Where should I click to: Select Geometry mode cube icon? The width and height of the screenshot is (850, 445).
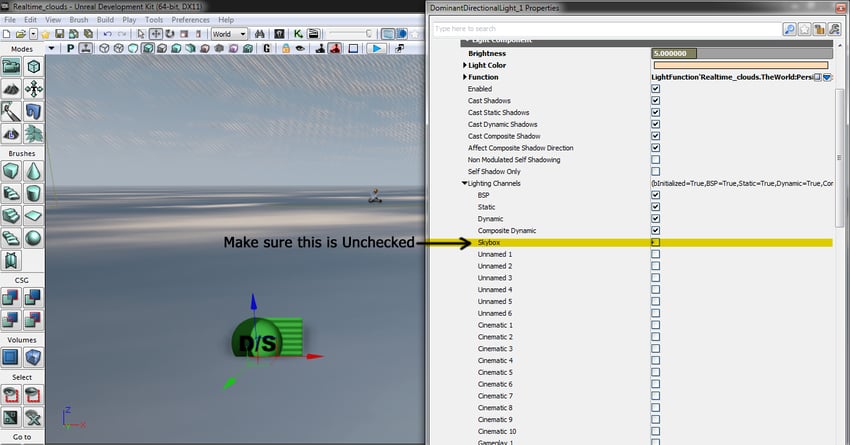click(x=34, y=67)
